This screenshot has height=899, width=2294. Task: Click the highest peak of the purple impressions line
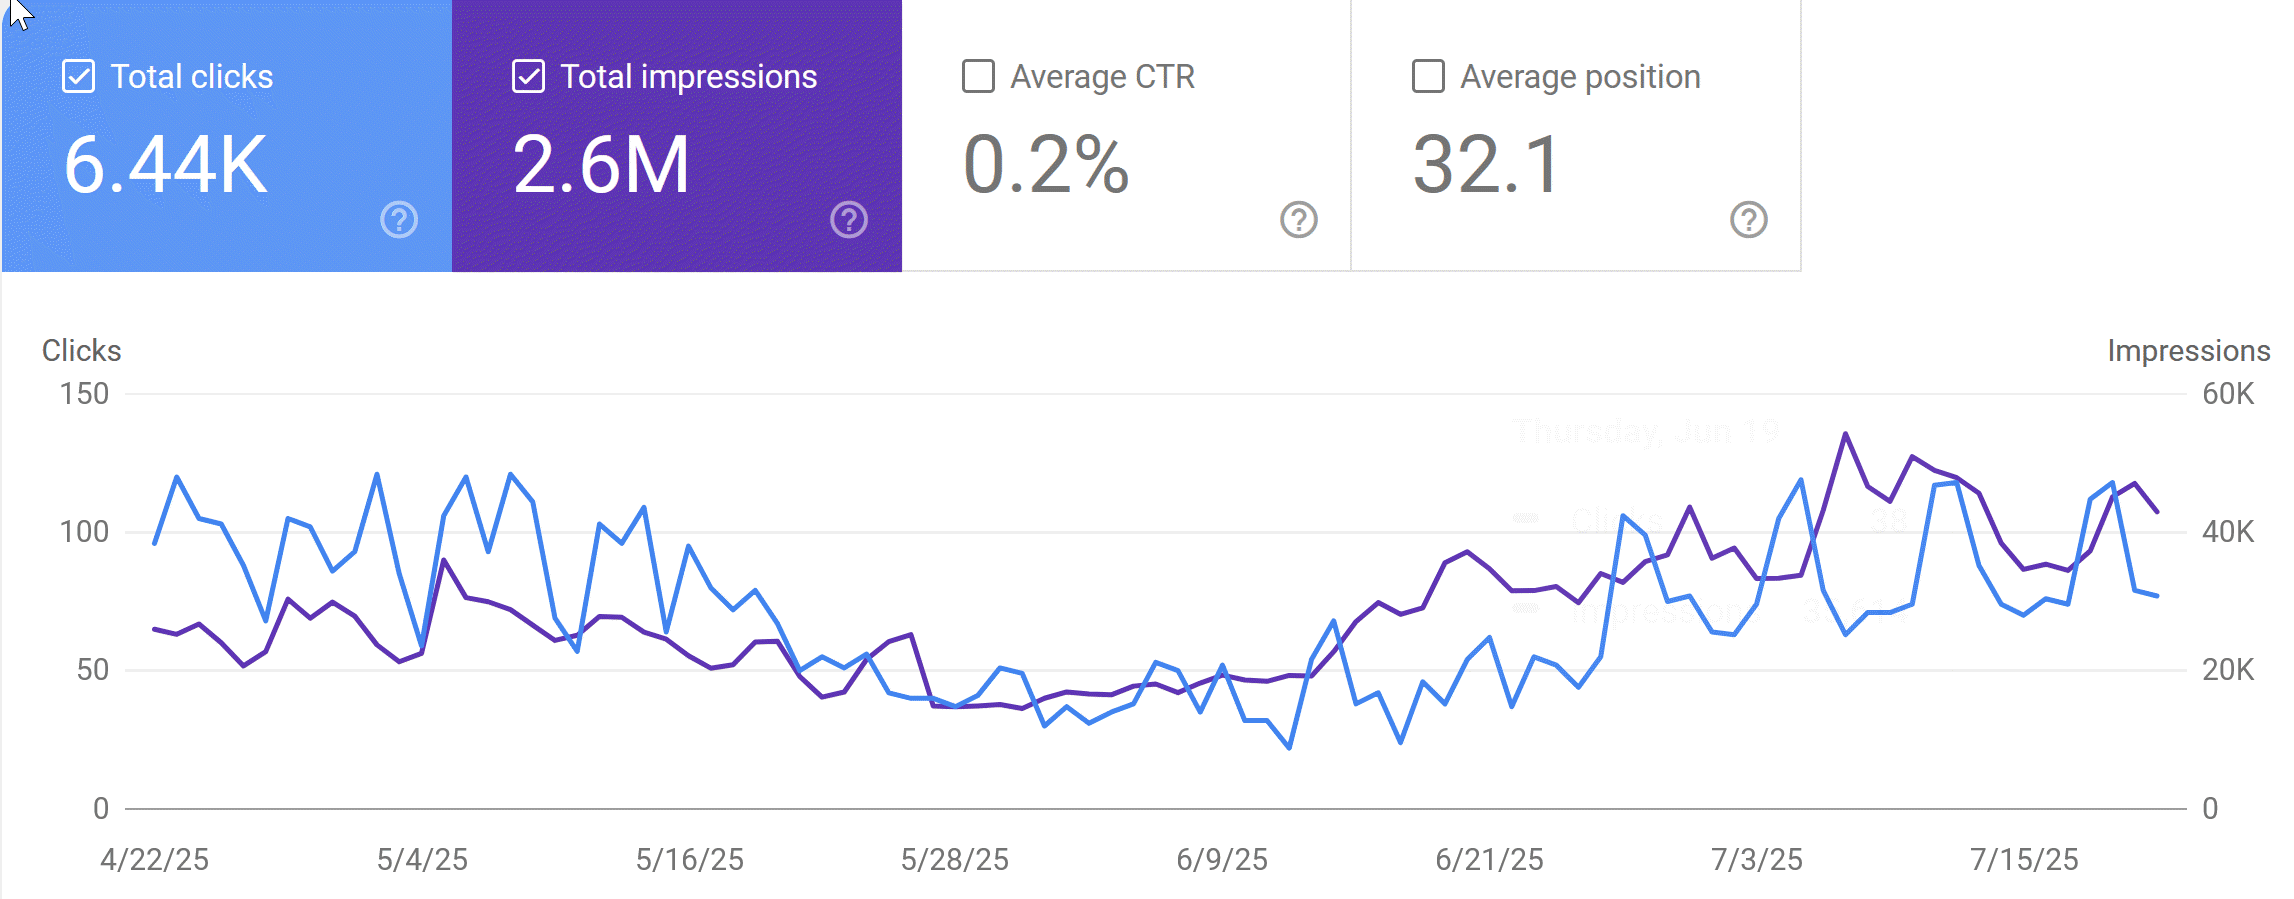[x=1845, y=434]
